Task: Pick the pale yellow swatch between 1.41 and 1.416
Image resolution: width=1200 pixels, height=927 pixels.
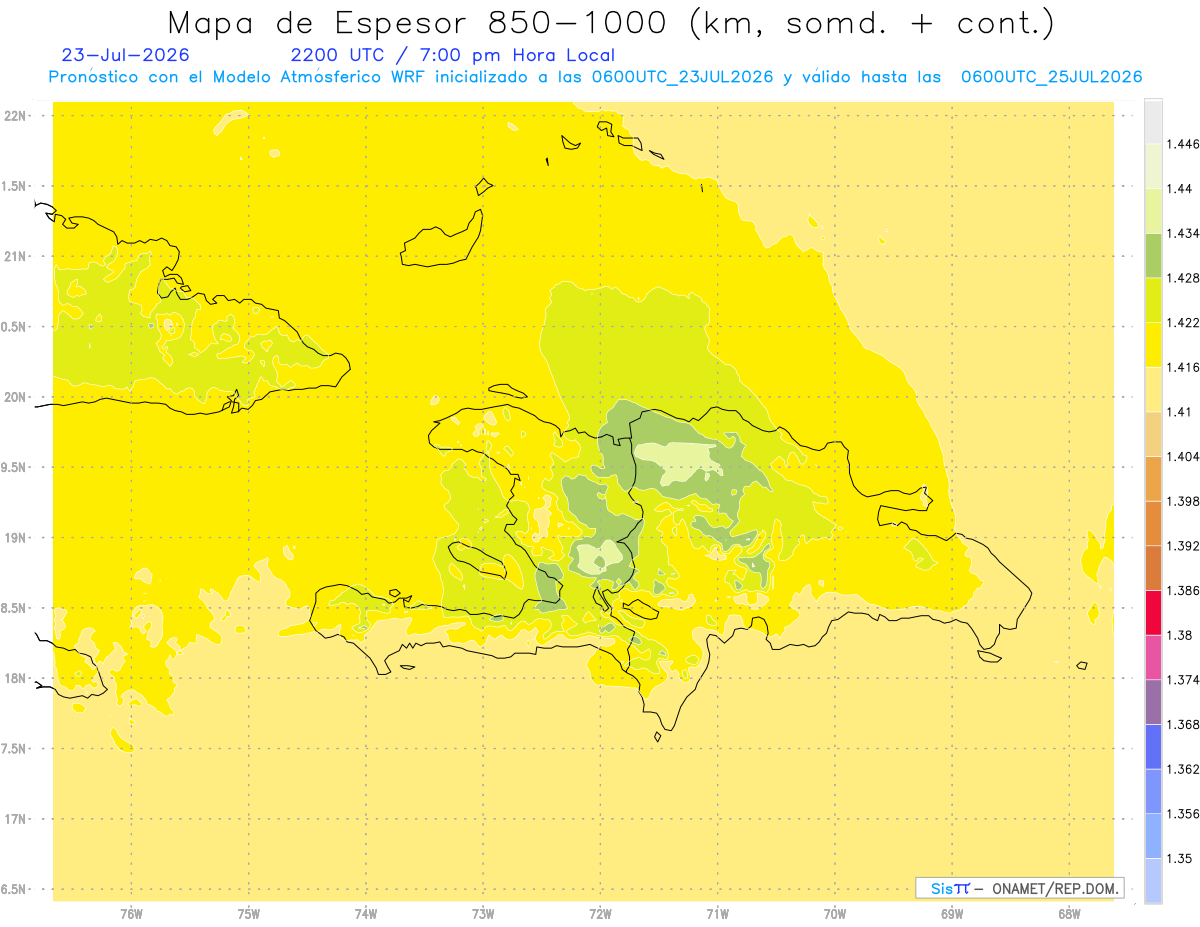Action: click(x=1153, y=389)
